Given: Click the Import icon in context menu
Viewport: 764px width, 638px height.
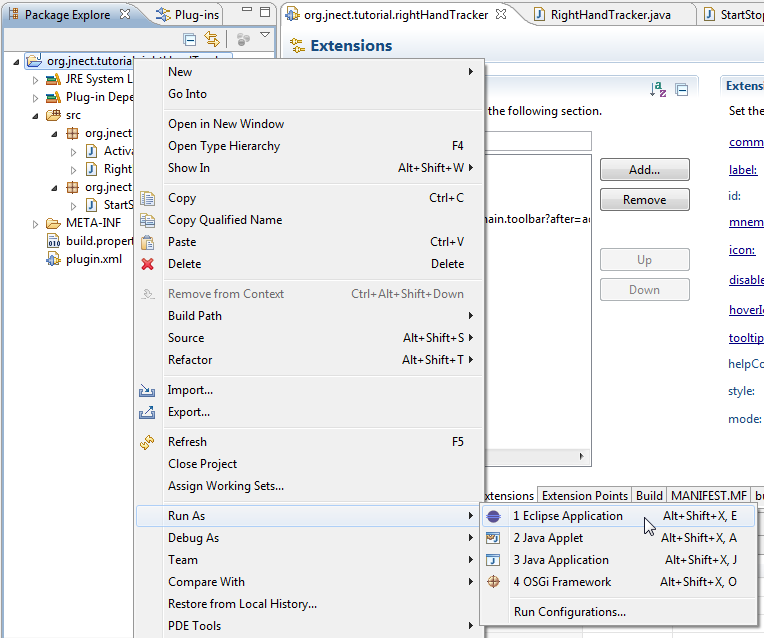Looking at the screenshot, I should point(147,390).
